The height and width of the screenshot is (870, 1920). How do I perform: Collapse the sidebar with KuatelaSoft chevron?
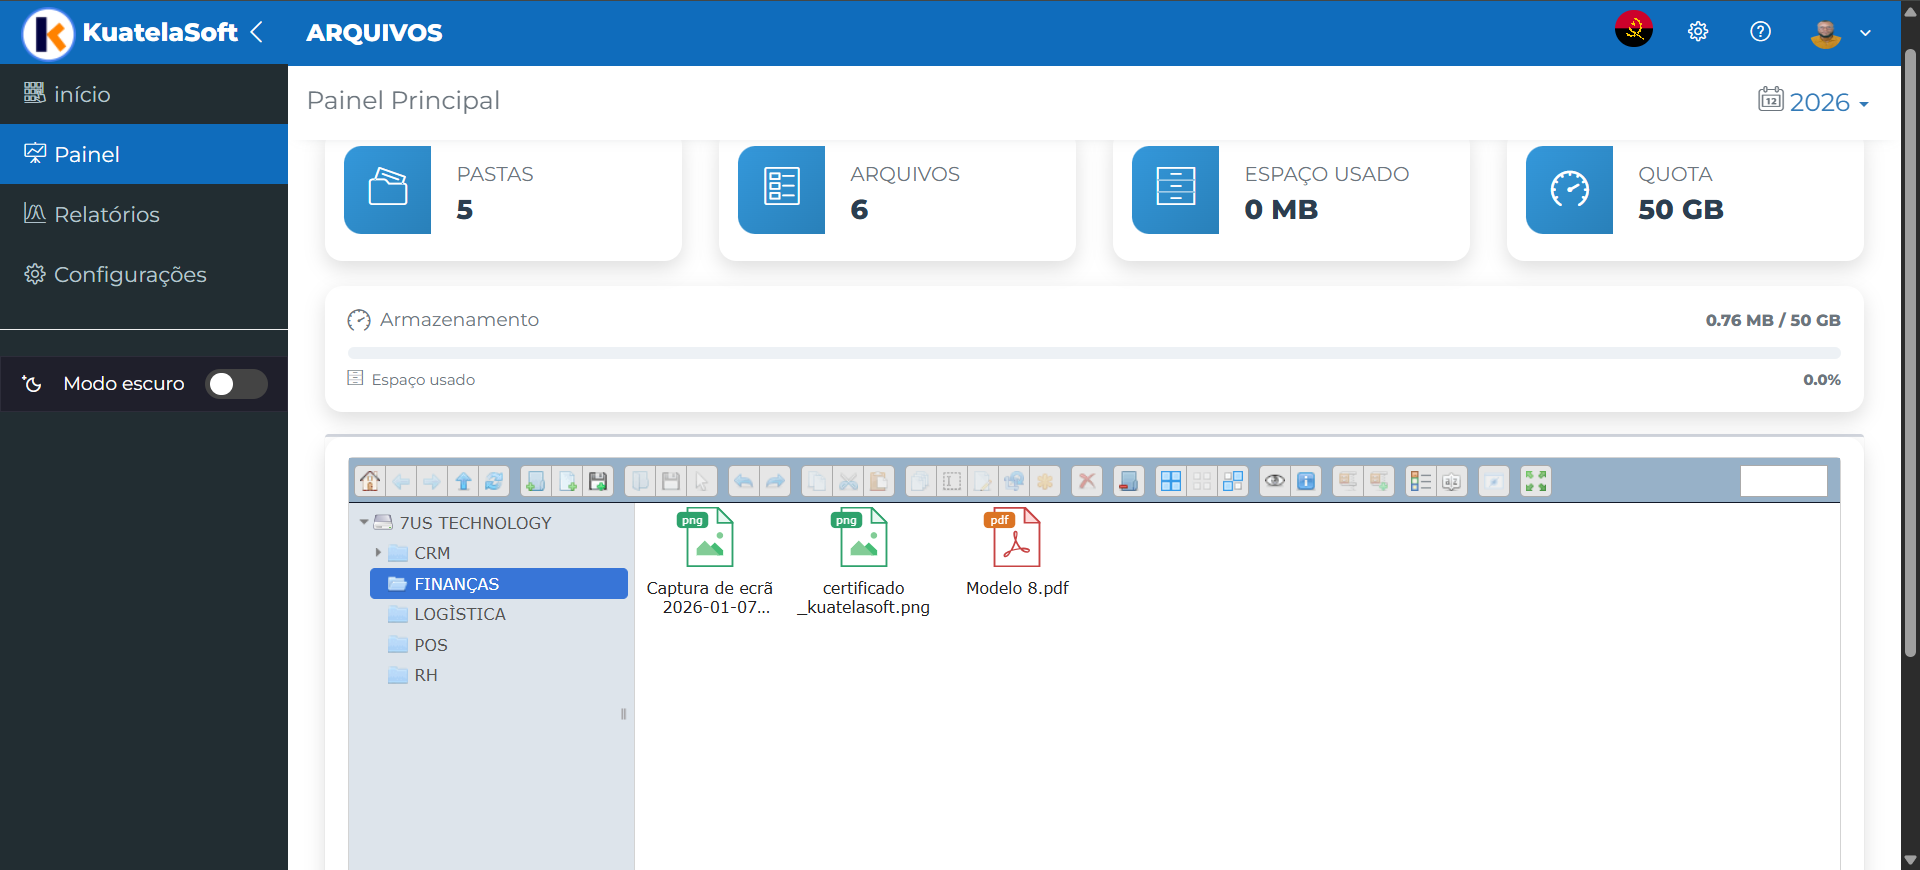tap(257, 32)
